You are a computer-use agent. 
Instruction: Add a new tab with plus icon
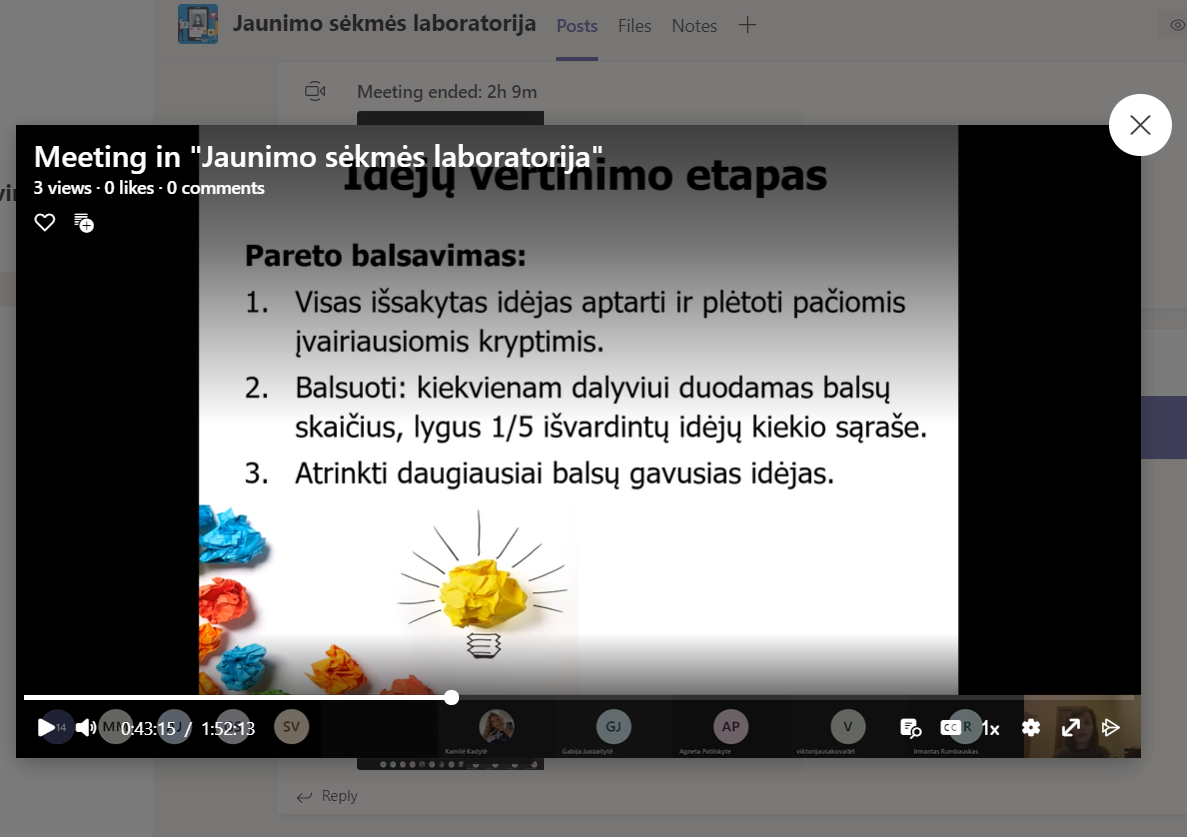tap(747, 25)
